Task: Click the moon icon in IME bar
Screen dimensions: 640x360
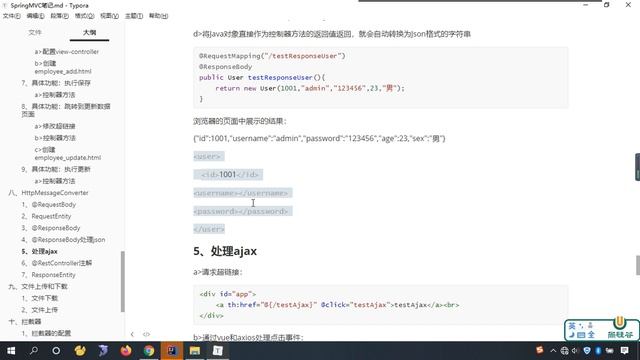Action: point(572,335)
